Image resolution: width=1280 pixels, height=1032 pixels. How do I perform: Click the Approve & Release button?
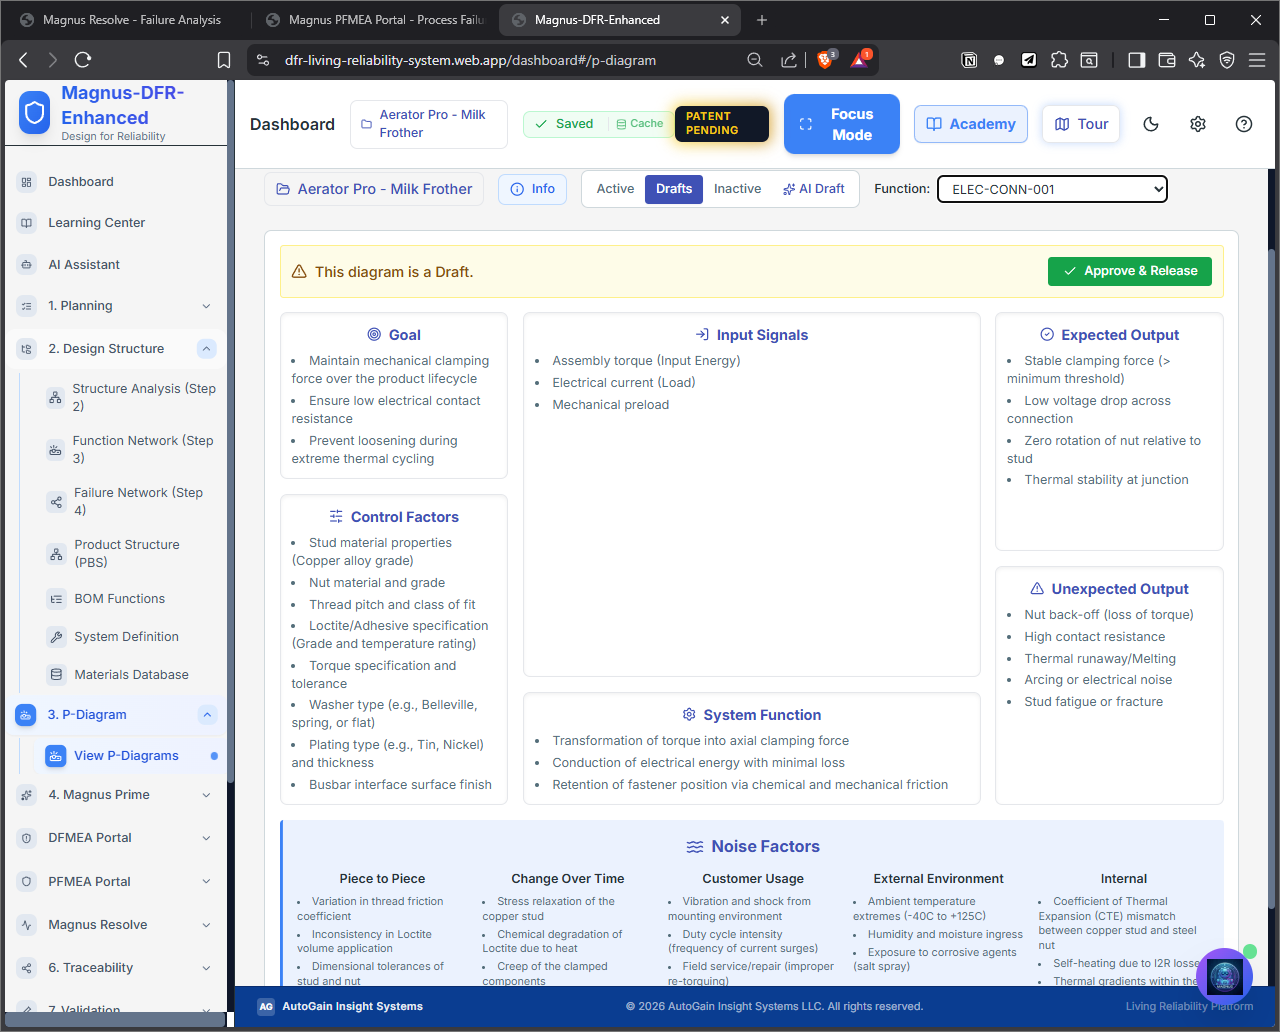tap(1130, 271)
